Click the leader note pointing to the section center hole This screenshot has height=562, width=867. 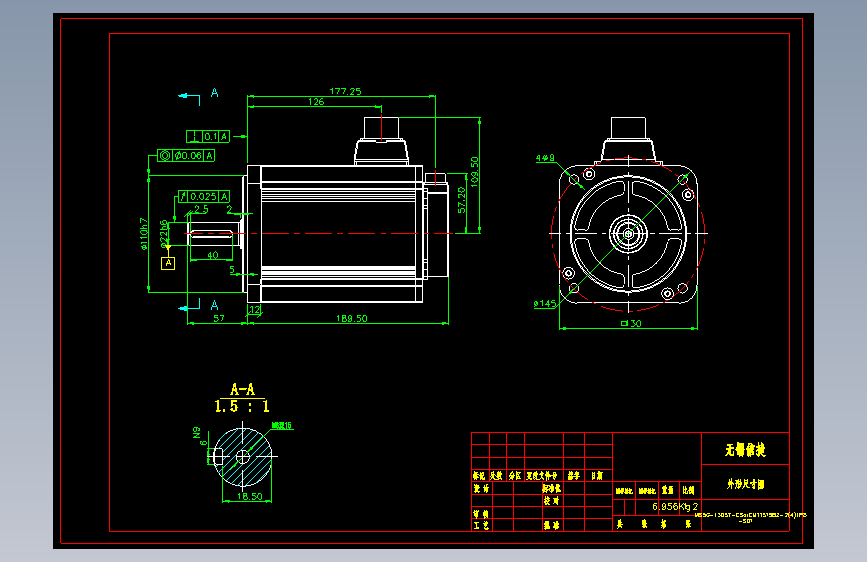pyautogui.click(x=281, y=426)
